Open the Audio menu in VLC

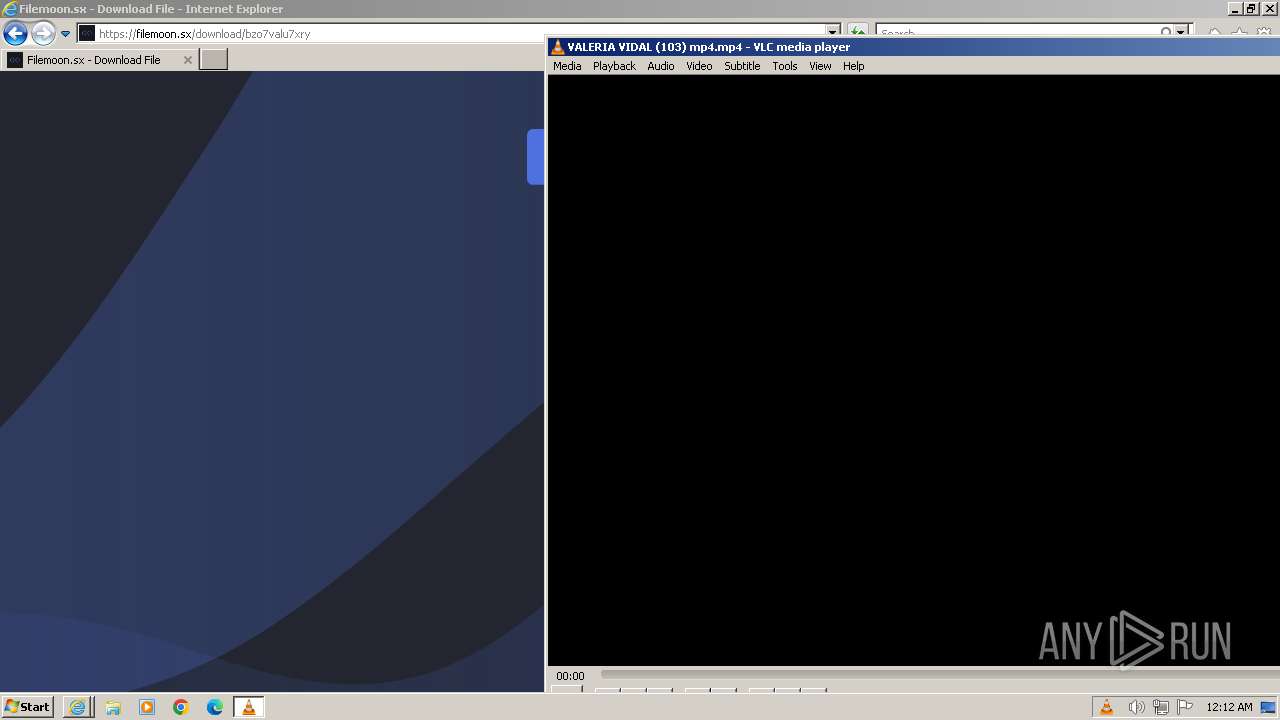pos(661,66)
